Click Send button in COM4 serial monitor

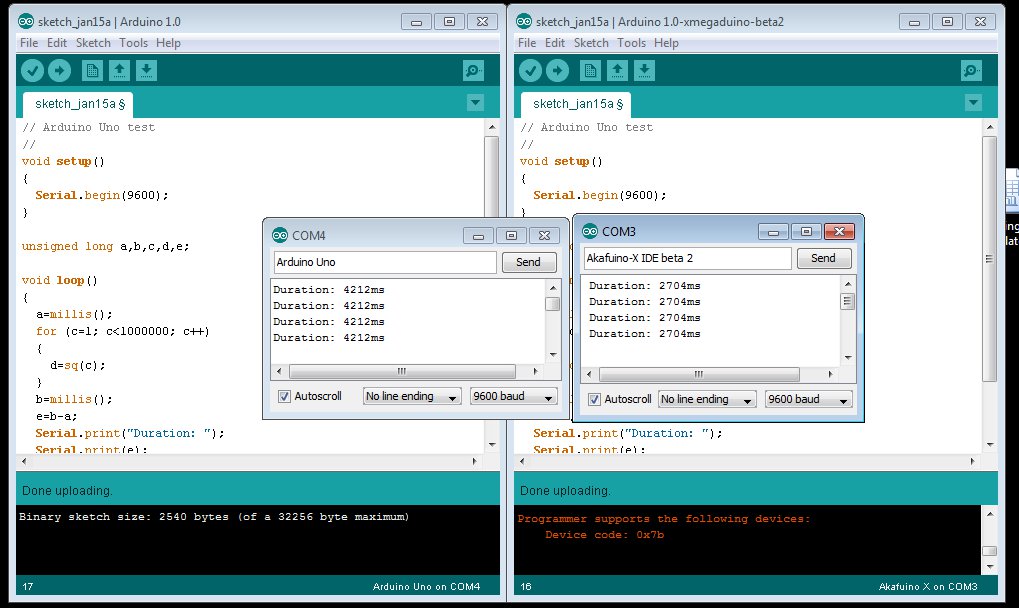click(x=528, y=262)
